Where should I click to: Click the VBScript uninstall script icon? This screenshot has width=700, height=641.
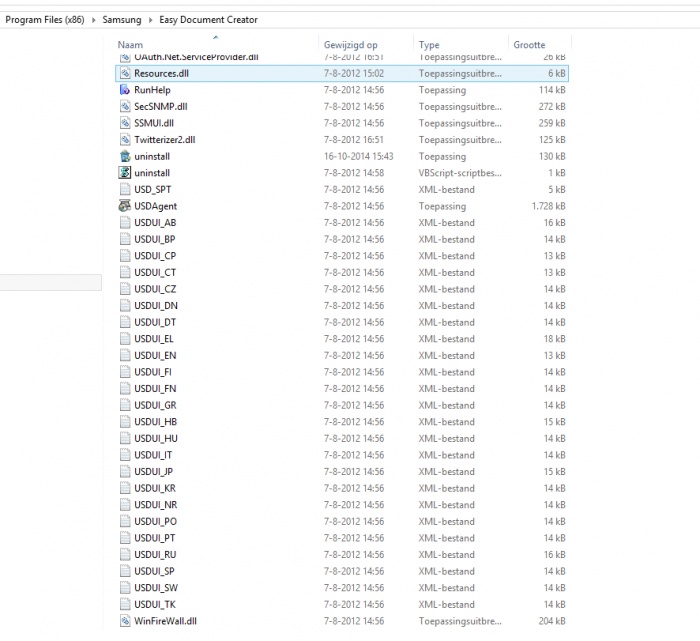click(125, 173)
